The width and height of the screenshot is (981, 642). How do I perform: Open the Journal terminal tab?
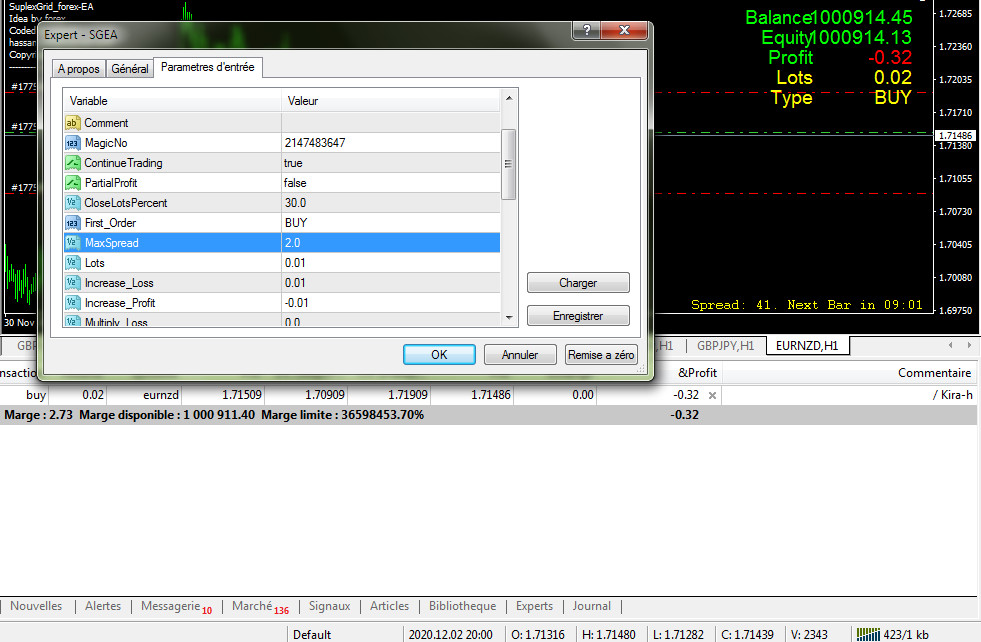point(591,606)
